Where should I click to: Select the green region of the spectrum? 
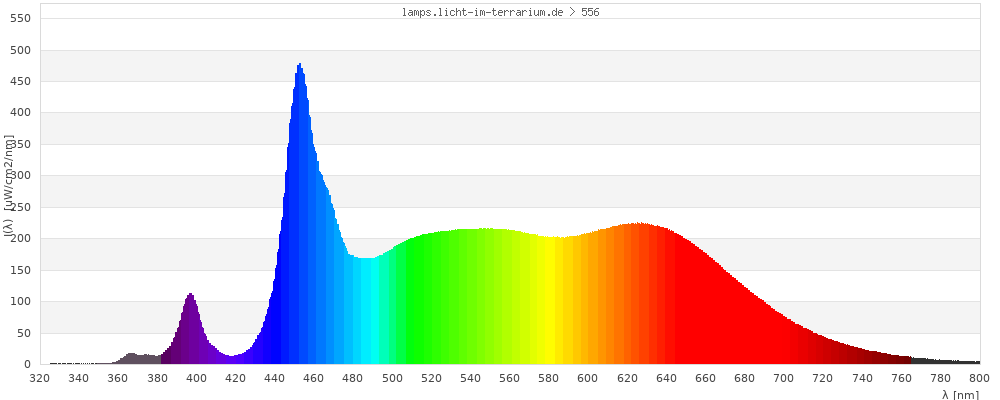[x=450, y=300]
